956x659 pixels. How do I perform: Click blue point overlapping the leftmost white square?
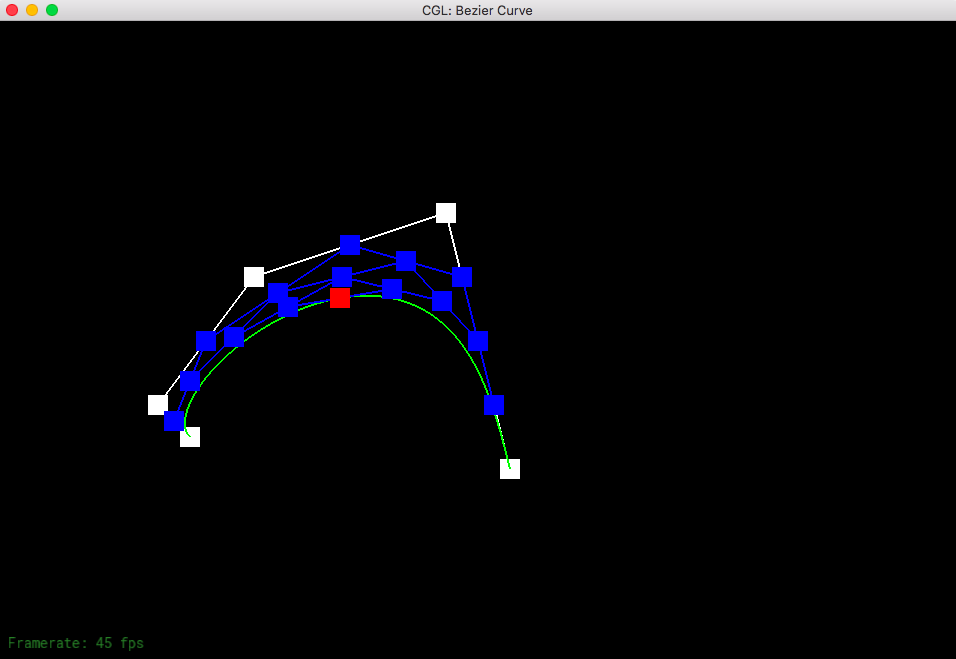[174, 421]
